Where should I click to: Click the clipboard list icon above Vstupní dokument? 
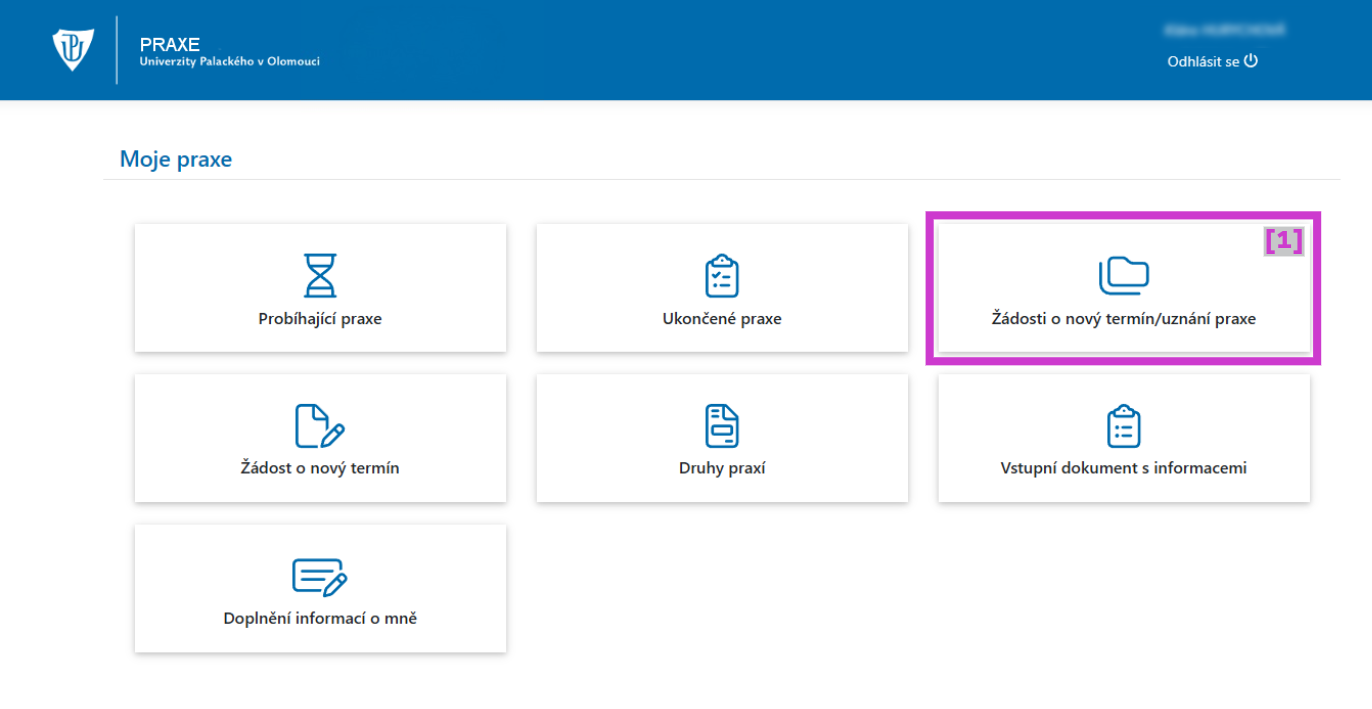(x=1123, y=426)
